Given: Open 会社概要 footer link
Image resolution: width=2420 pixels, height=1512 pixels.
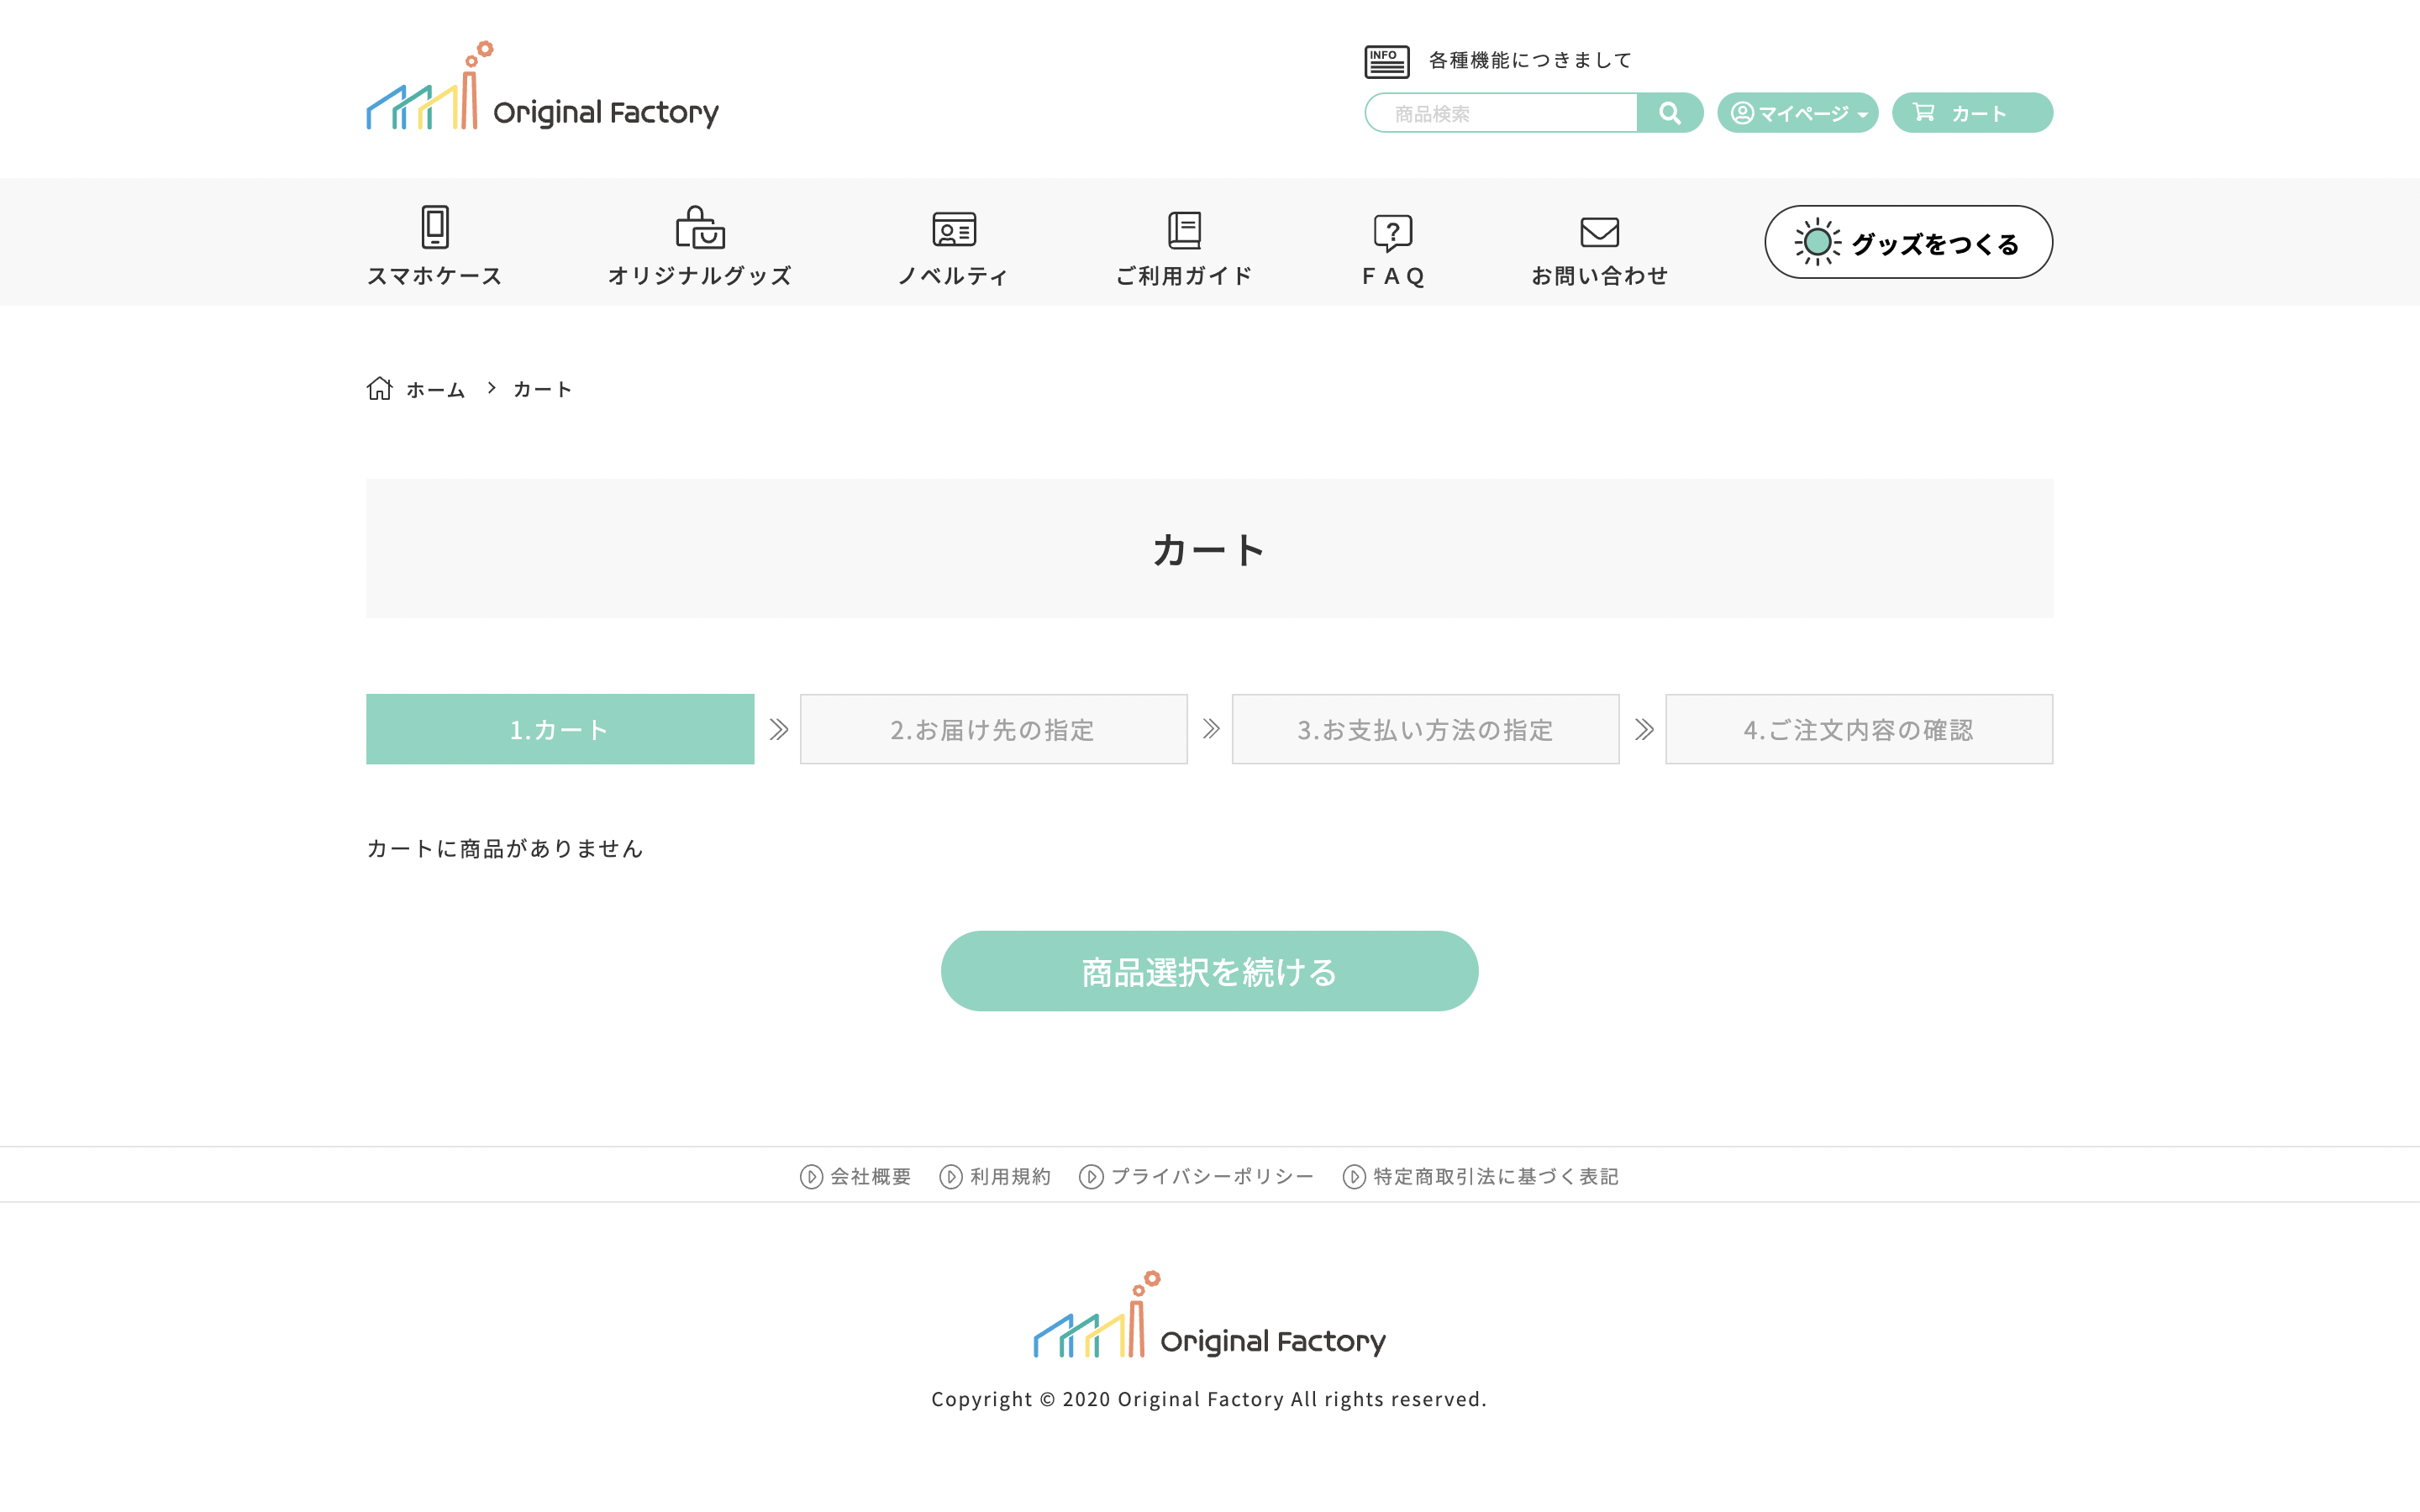Looking at the screenshot, I should (x=870, y=1177).
